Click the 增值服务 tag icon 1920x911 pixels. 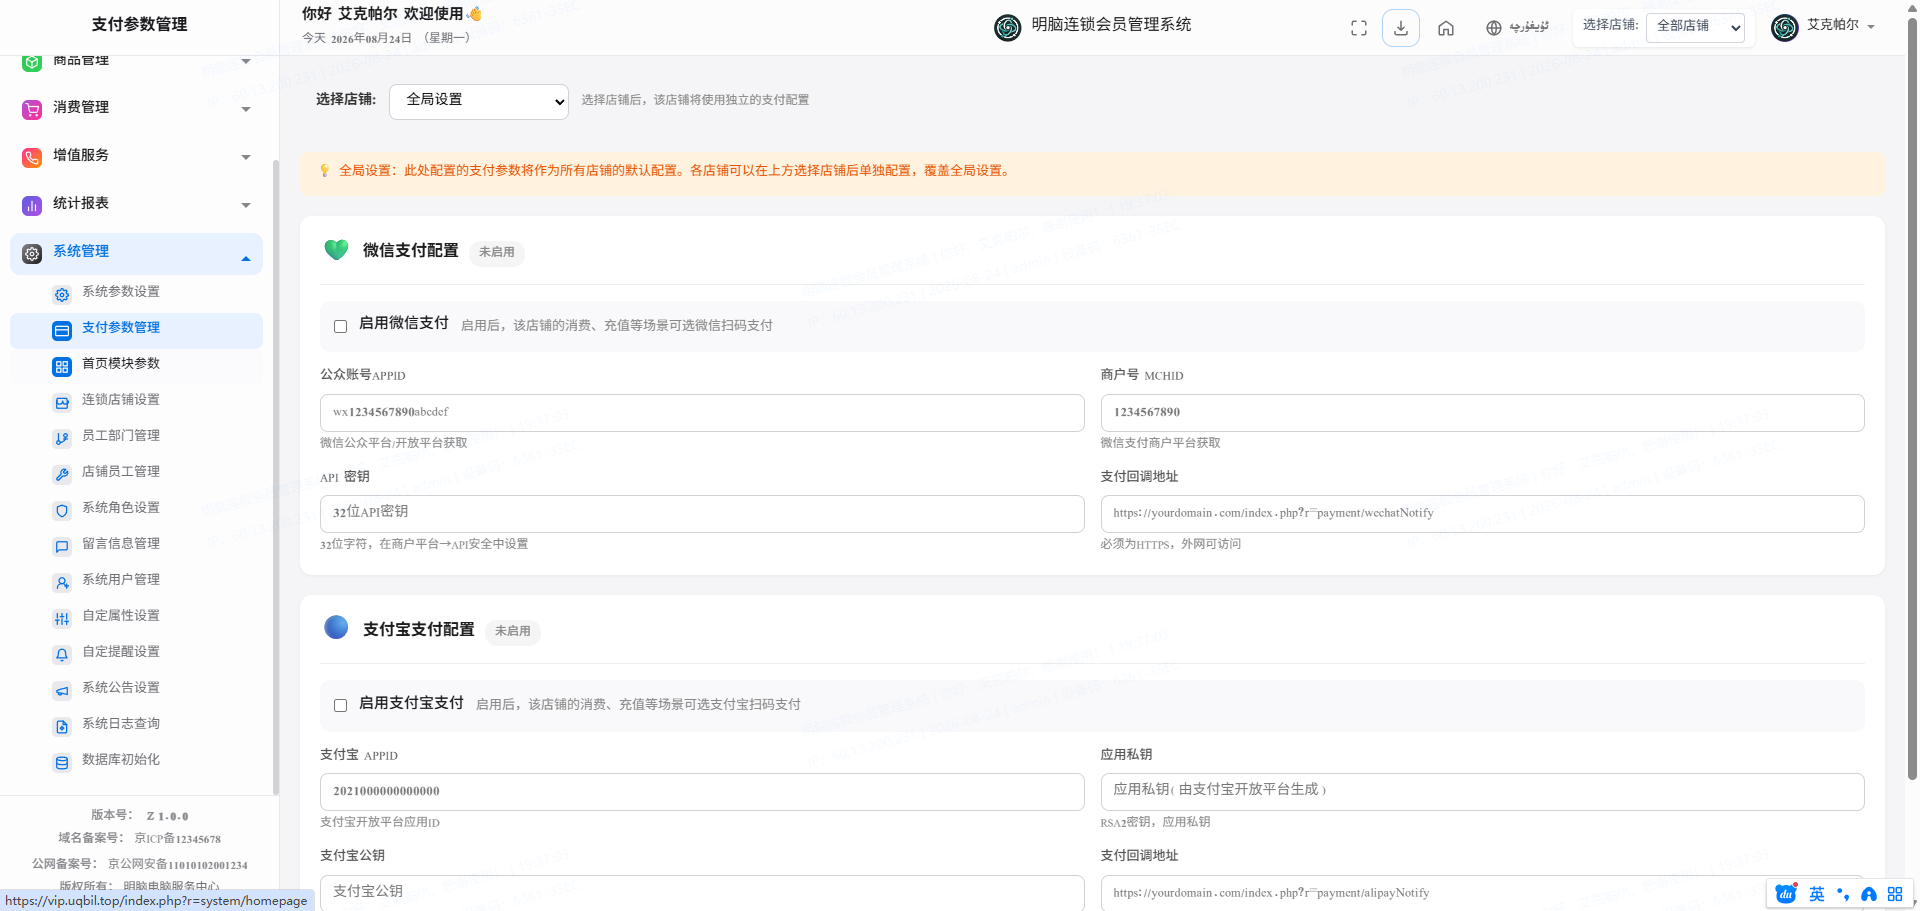point(32,157)
